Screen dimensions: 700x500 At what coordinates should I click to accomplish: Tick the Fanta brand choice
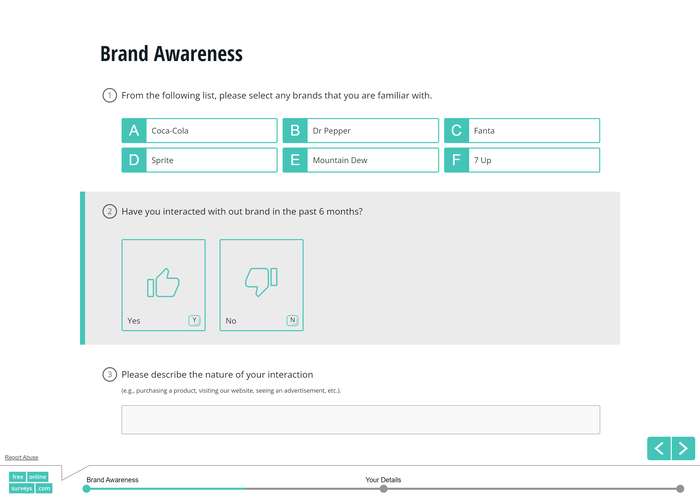point(533,131)
